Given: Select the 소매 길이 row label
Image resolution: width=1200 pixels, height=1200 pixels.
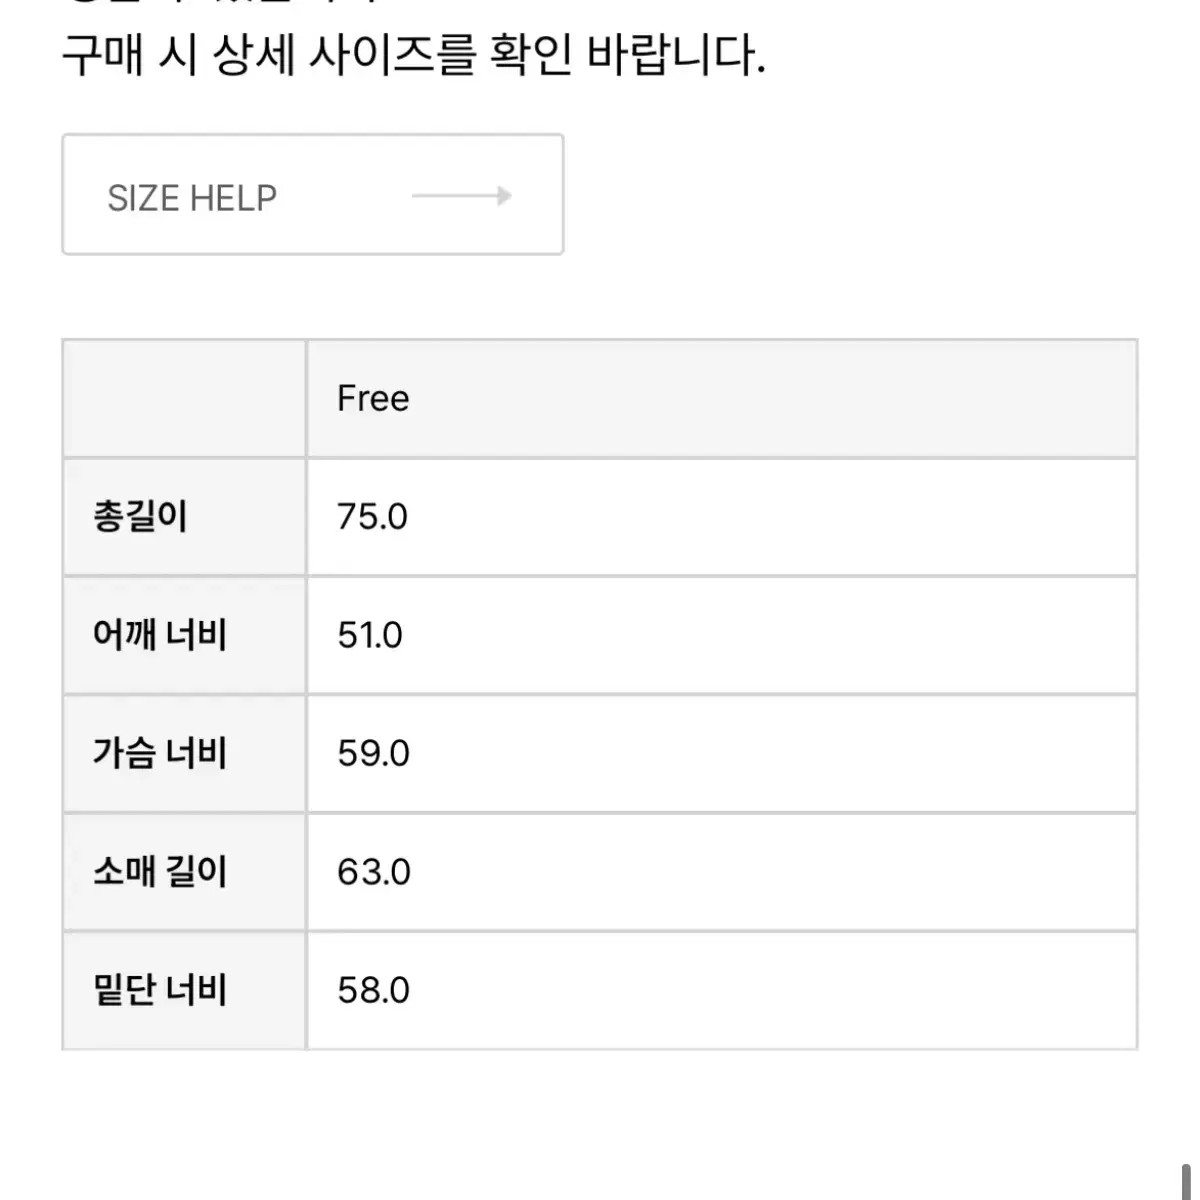Looking at the screenshot, I should (x=160, y=872).
